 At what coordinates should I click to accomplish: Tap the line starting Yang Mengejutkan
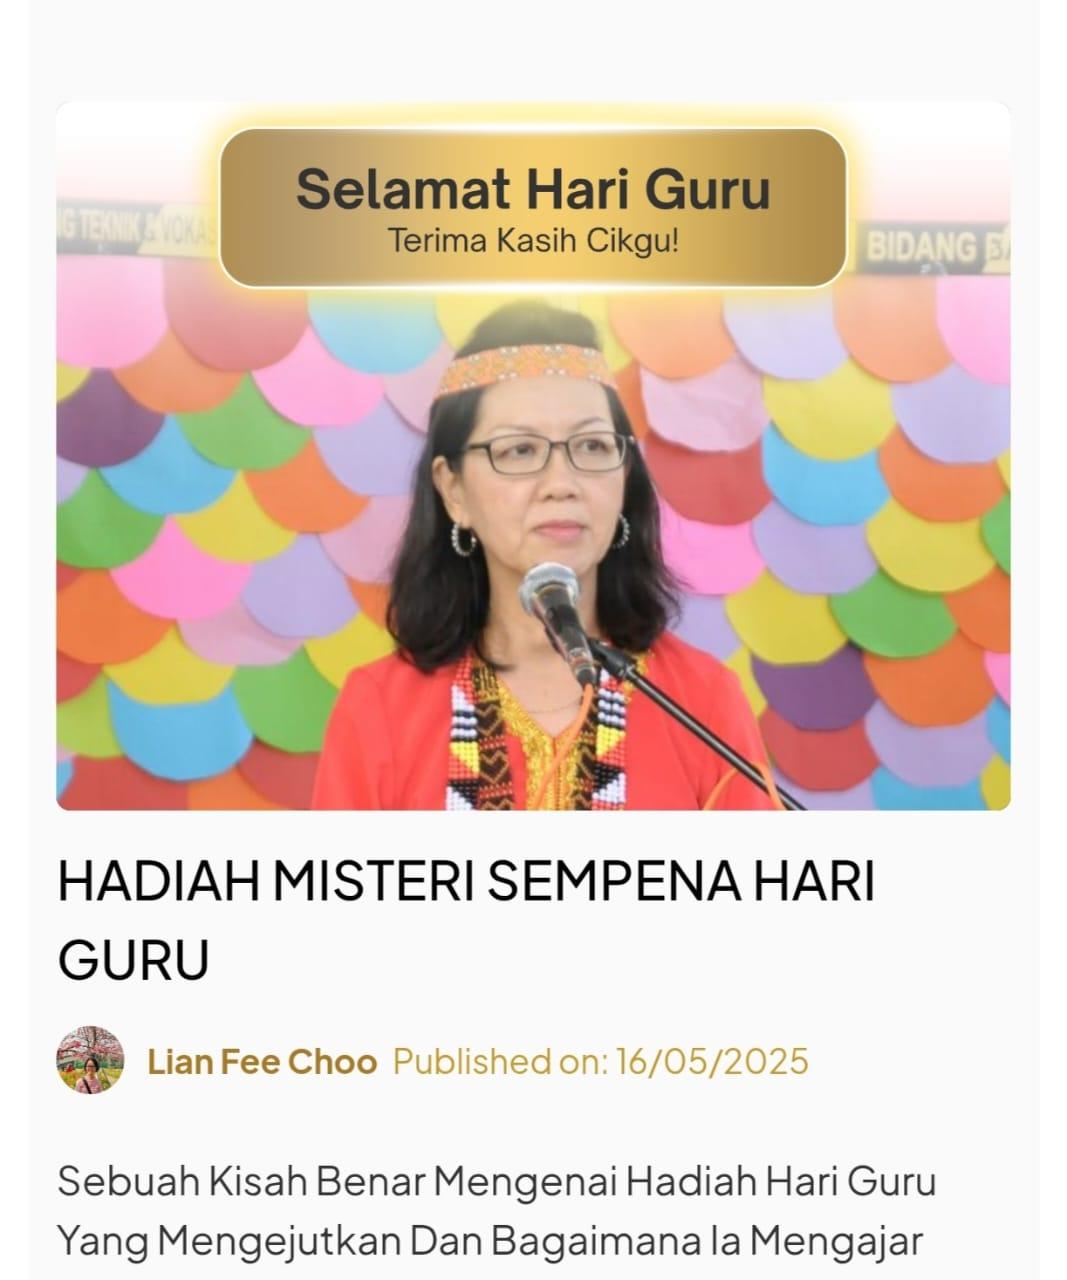coord(489,1241)
